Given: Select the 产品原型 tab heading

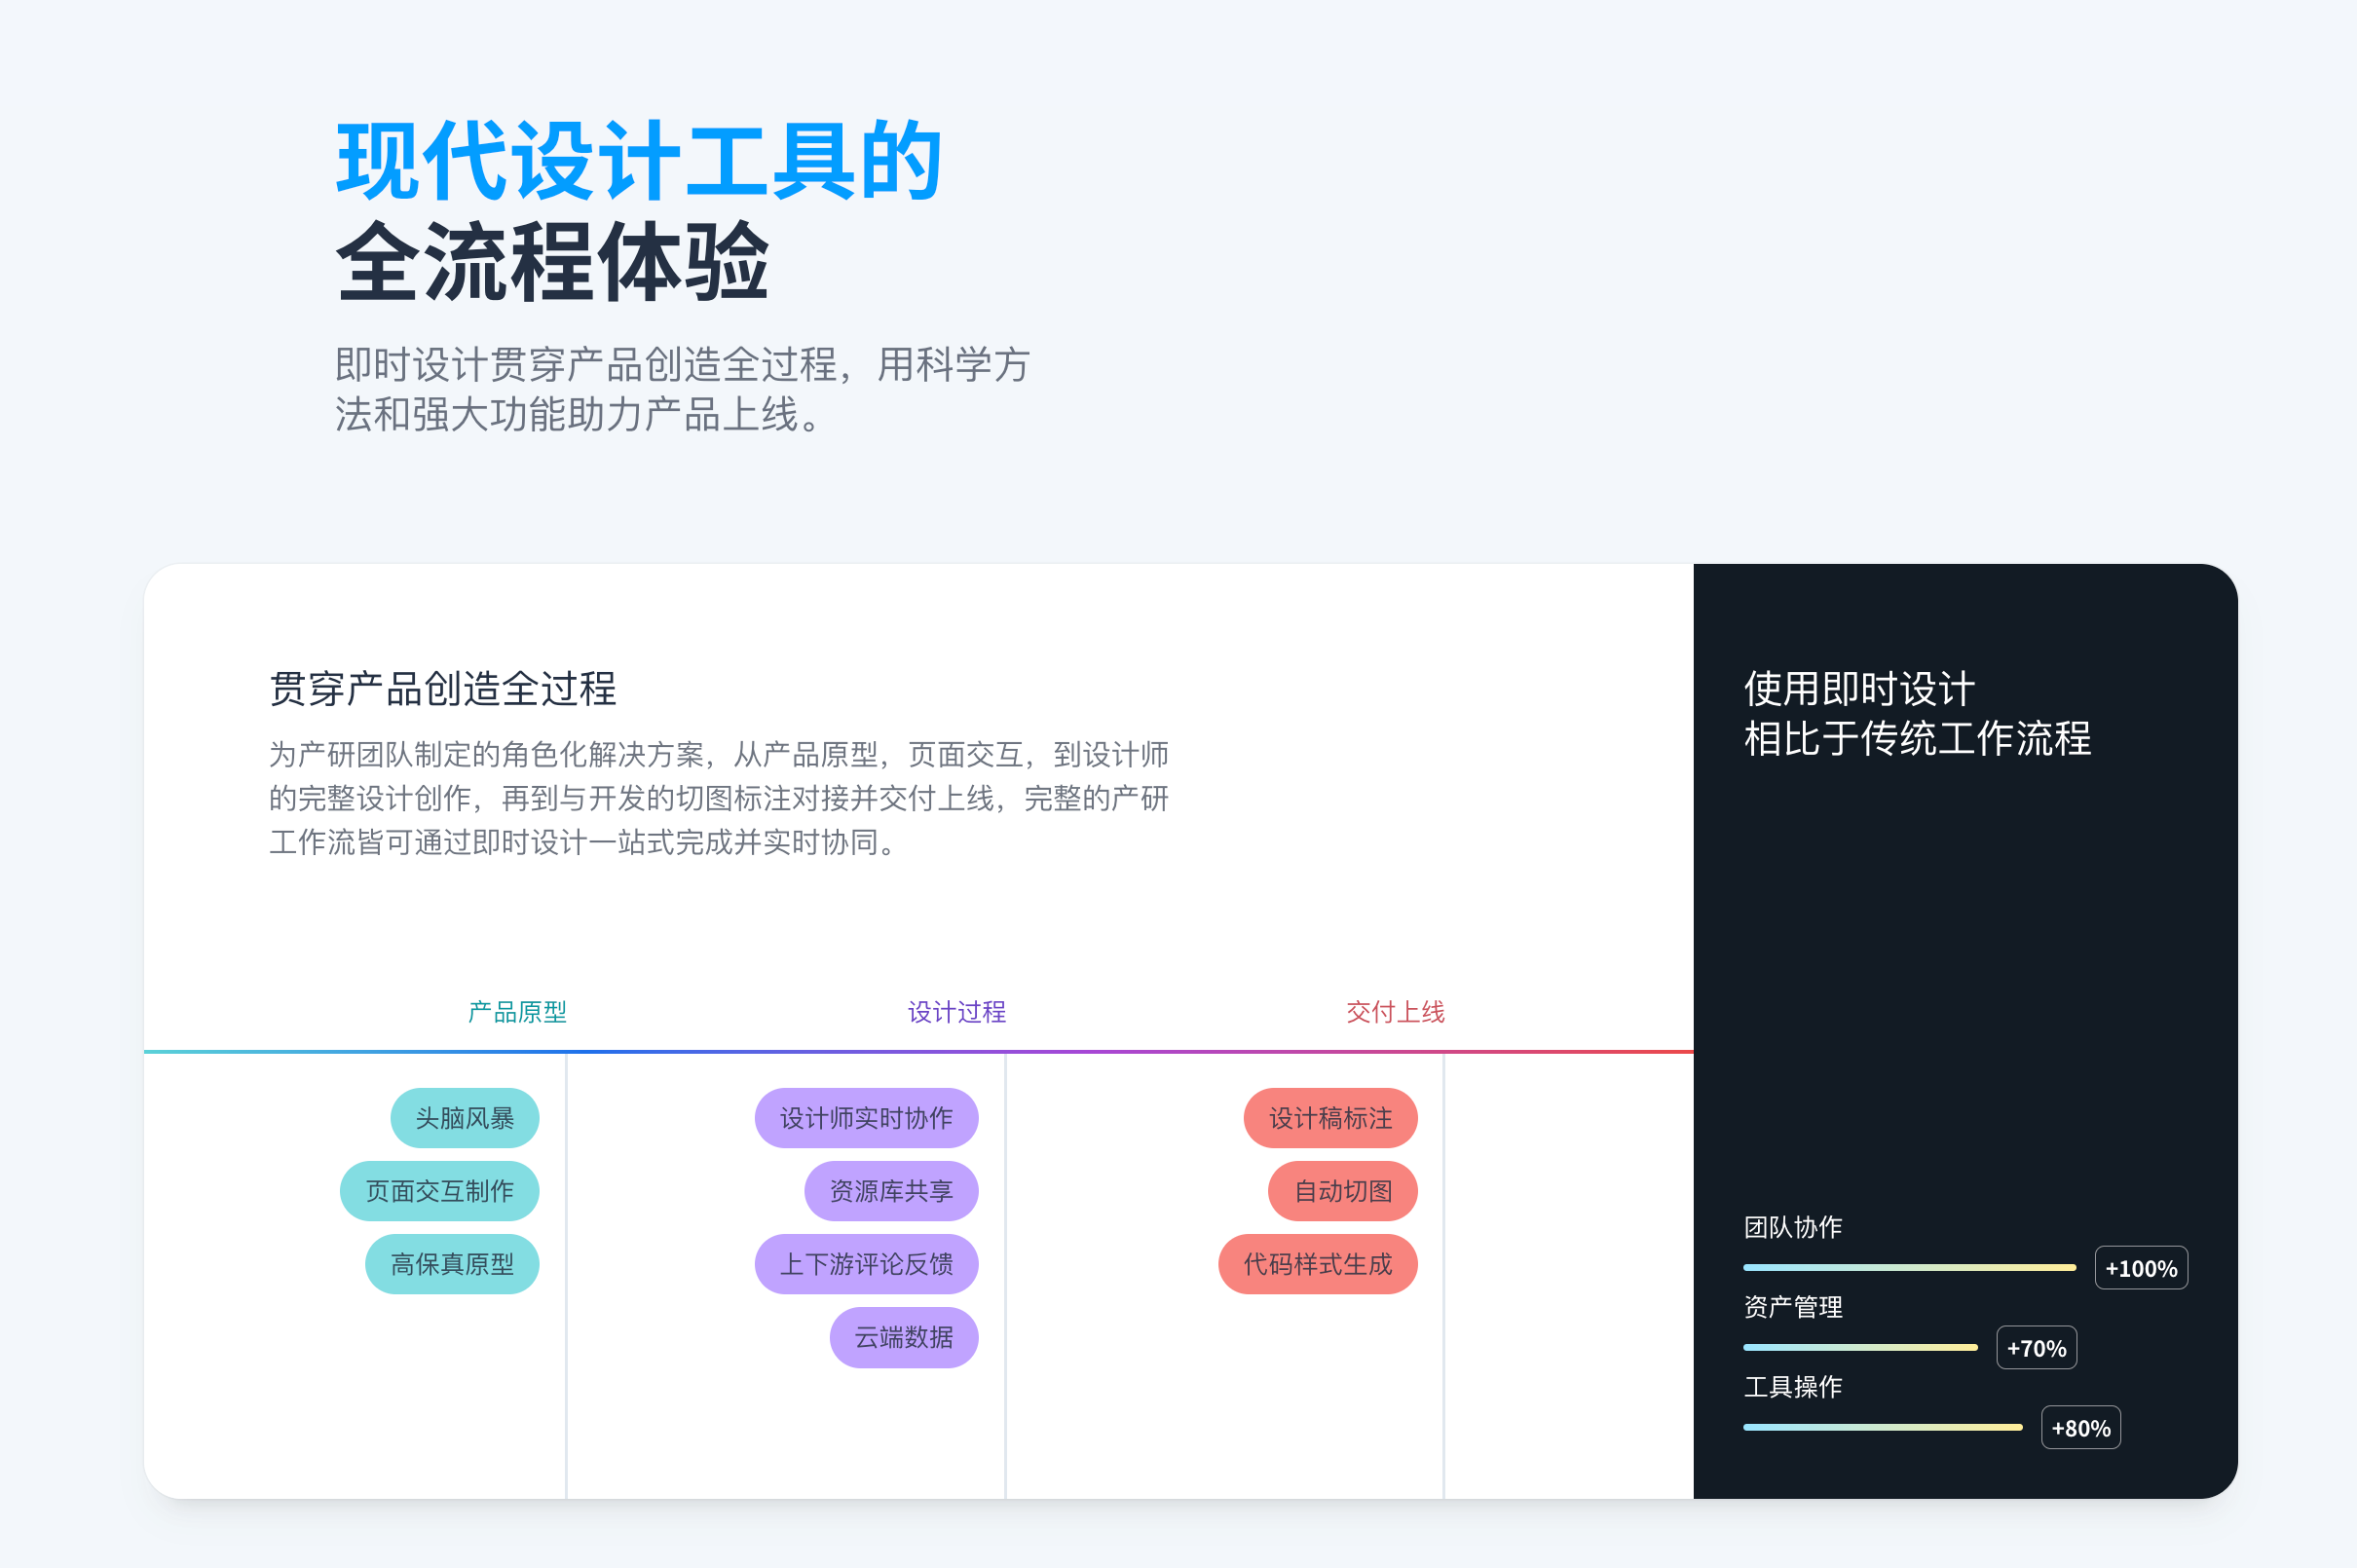Looking at the screenshot, I should (x=517, y=1012).
